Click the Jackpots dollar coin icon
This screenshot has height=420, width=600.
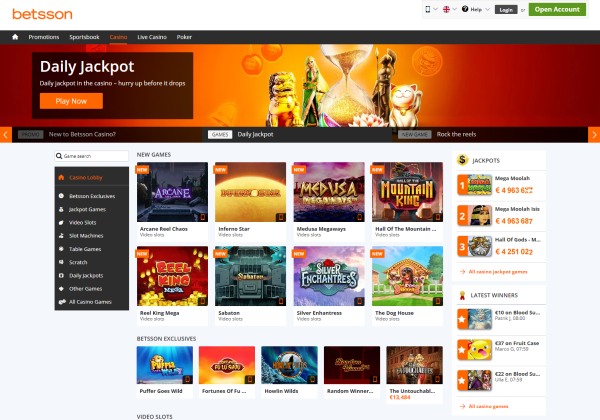pos(463,160)
